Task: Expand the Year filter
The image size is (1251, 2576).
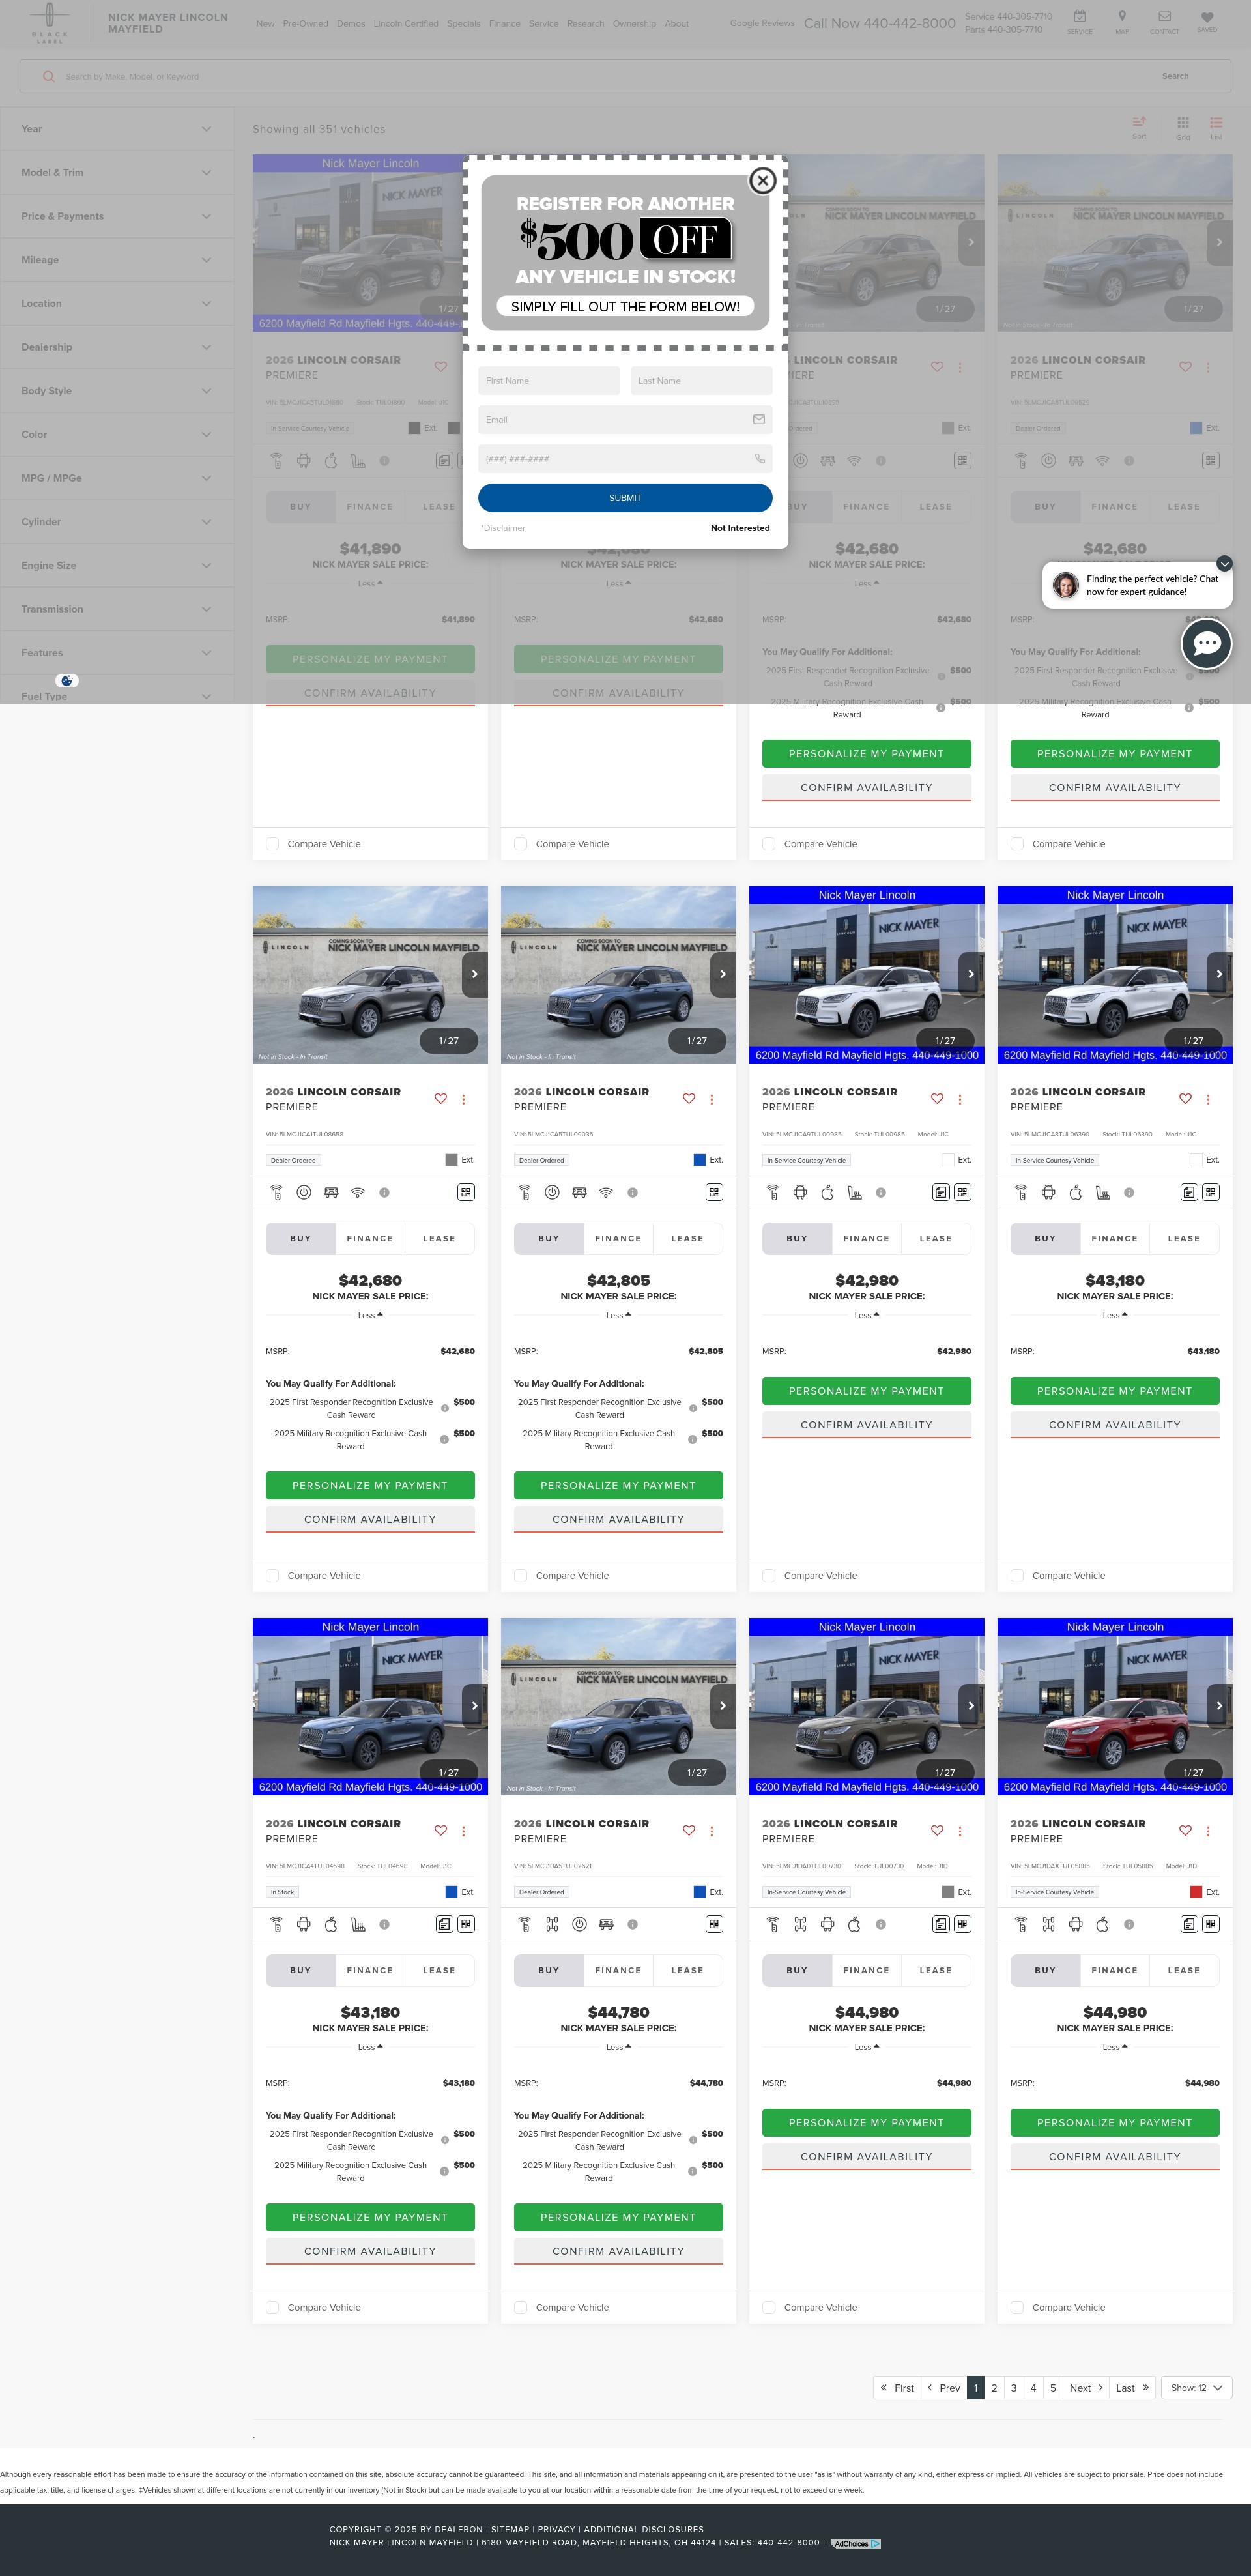Action: coord(117,129)
